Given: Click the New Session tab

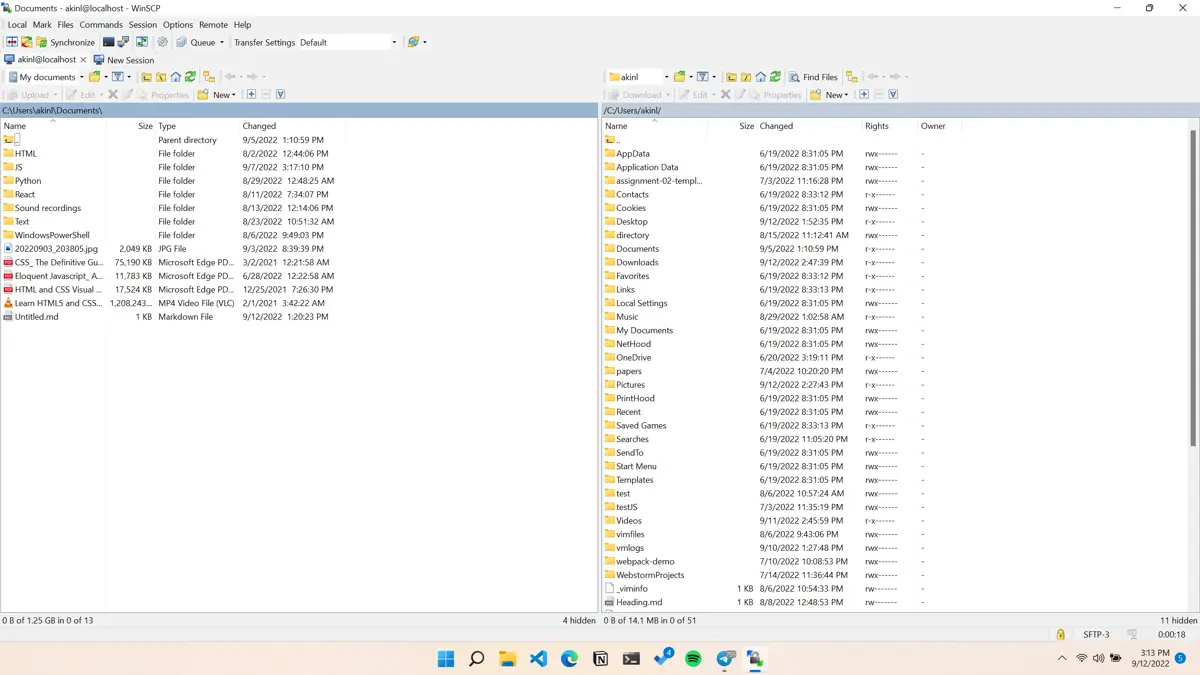Looking at the screenshot, I should (124, 60).
